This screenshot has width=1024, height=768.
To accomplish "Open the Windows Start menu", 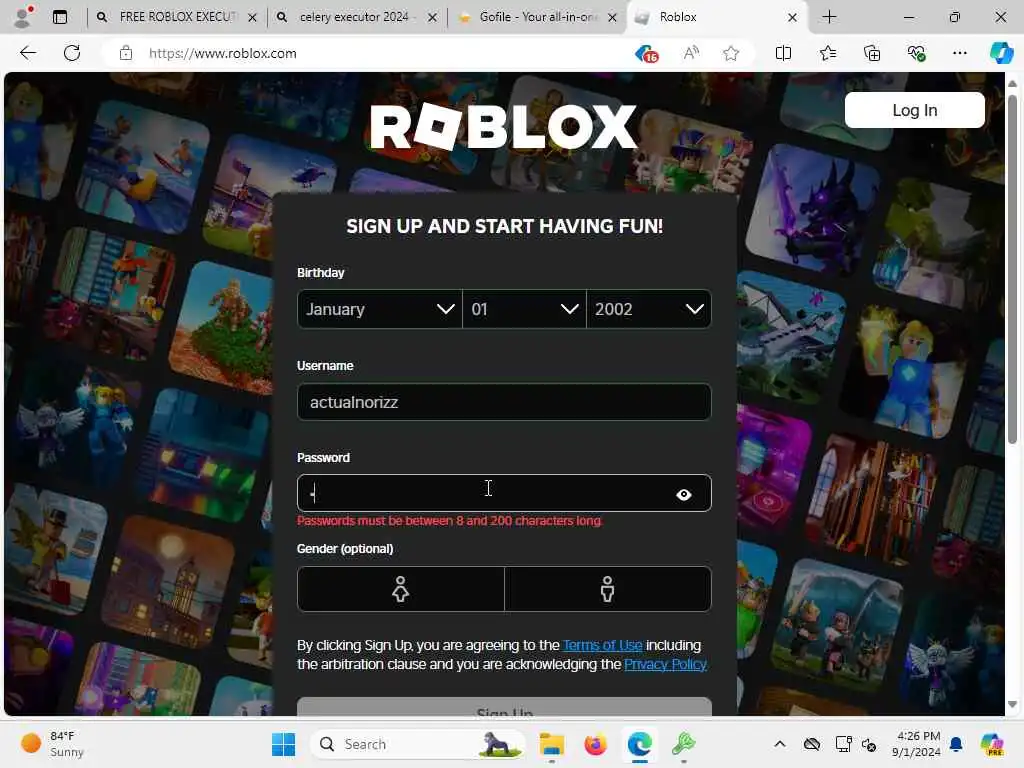I will point(283,744).
